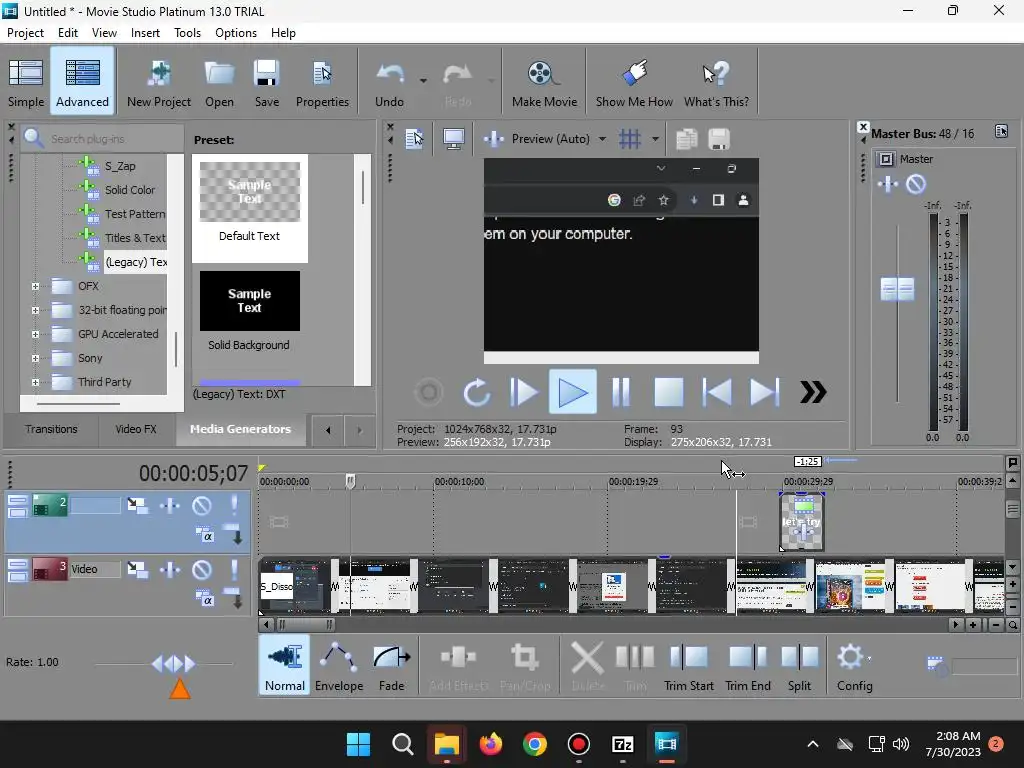The height and width of the screenshot is (768, 1024).
Task: Adjust the playback Rate slider
Action: click(x=173, y=664)
